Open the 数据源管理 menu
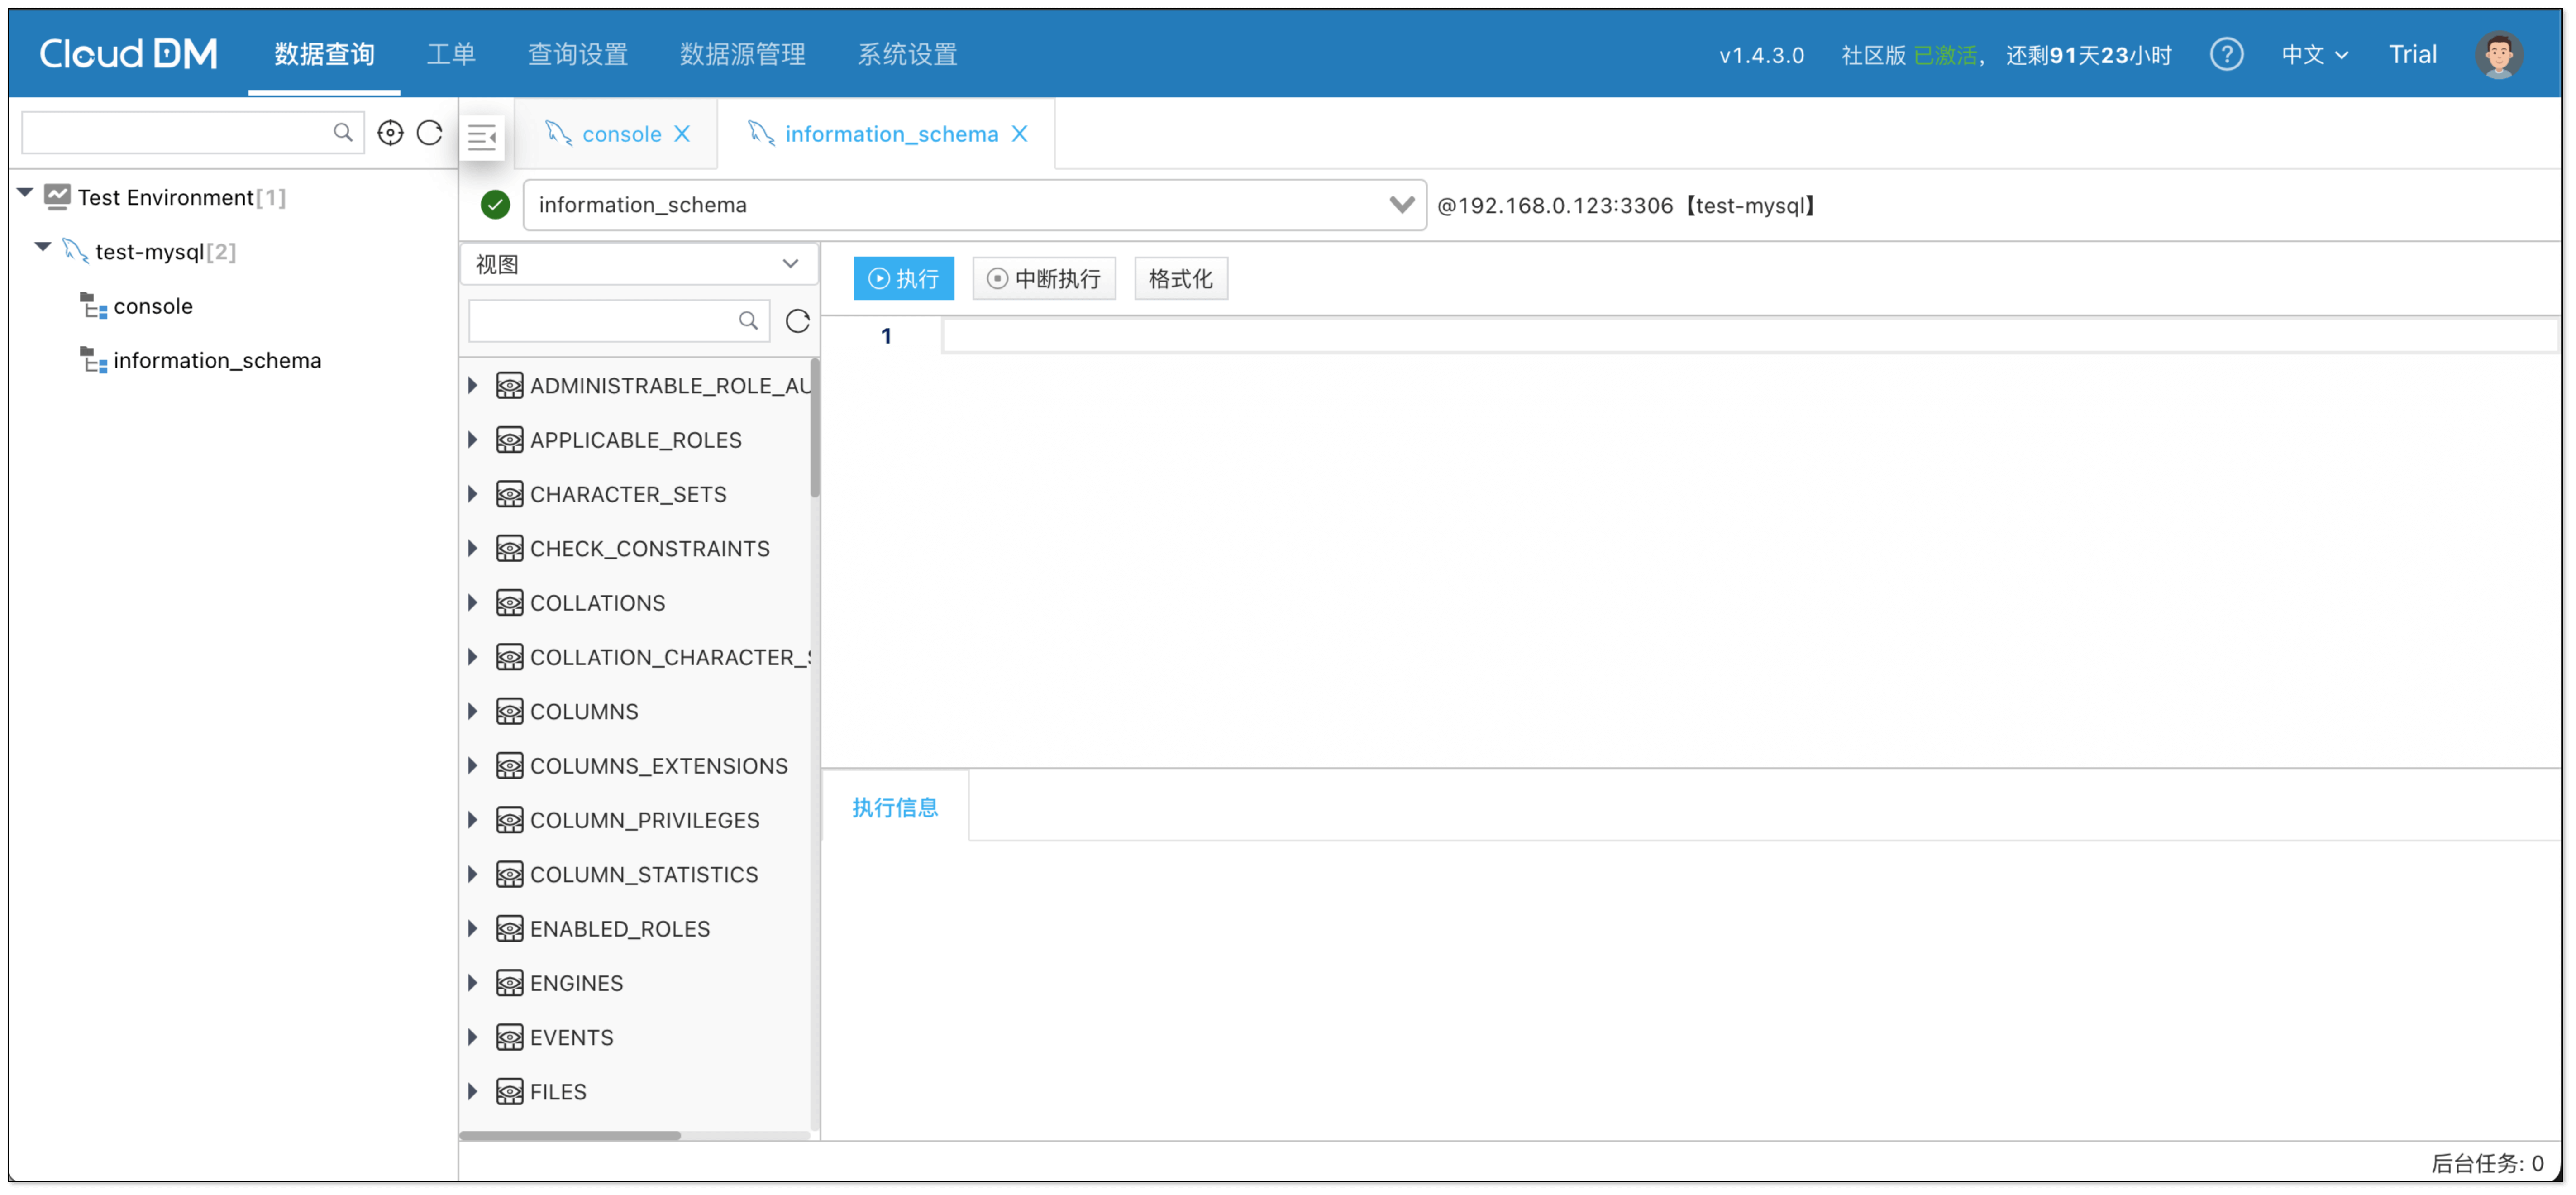This screenshot has width=2576, height=1195. tap(742, 54)
